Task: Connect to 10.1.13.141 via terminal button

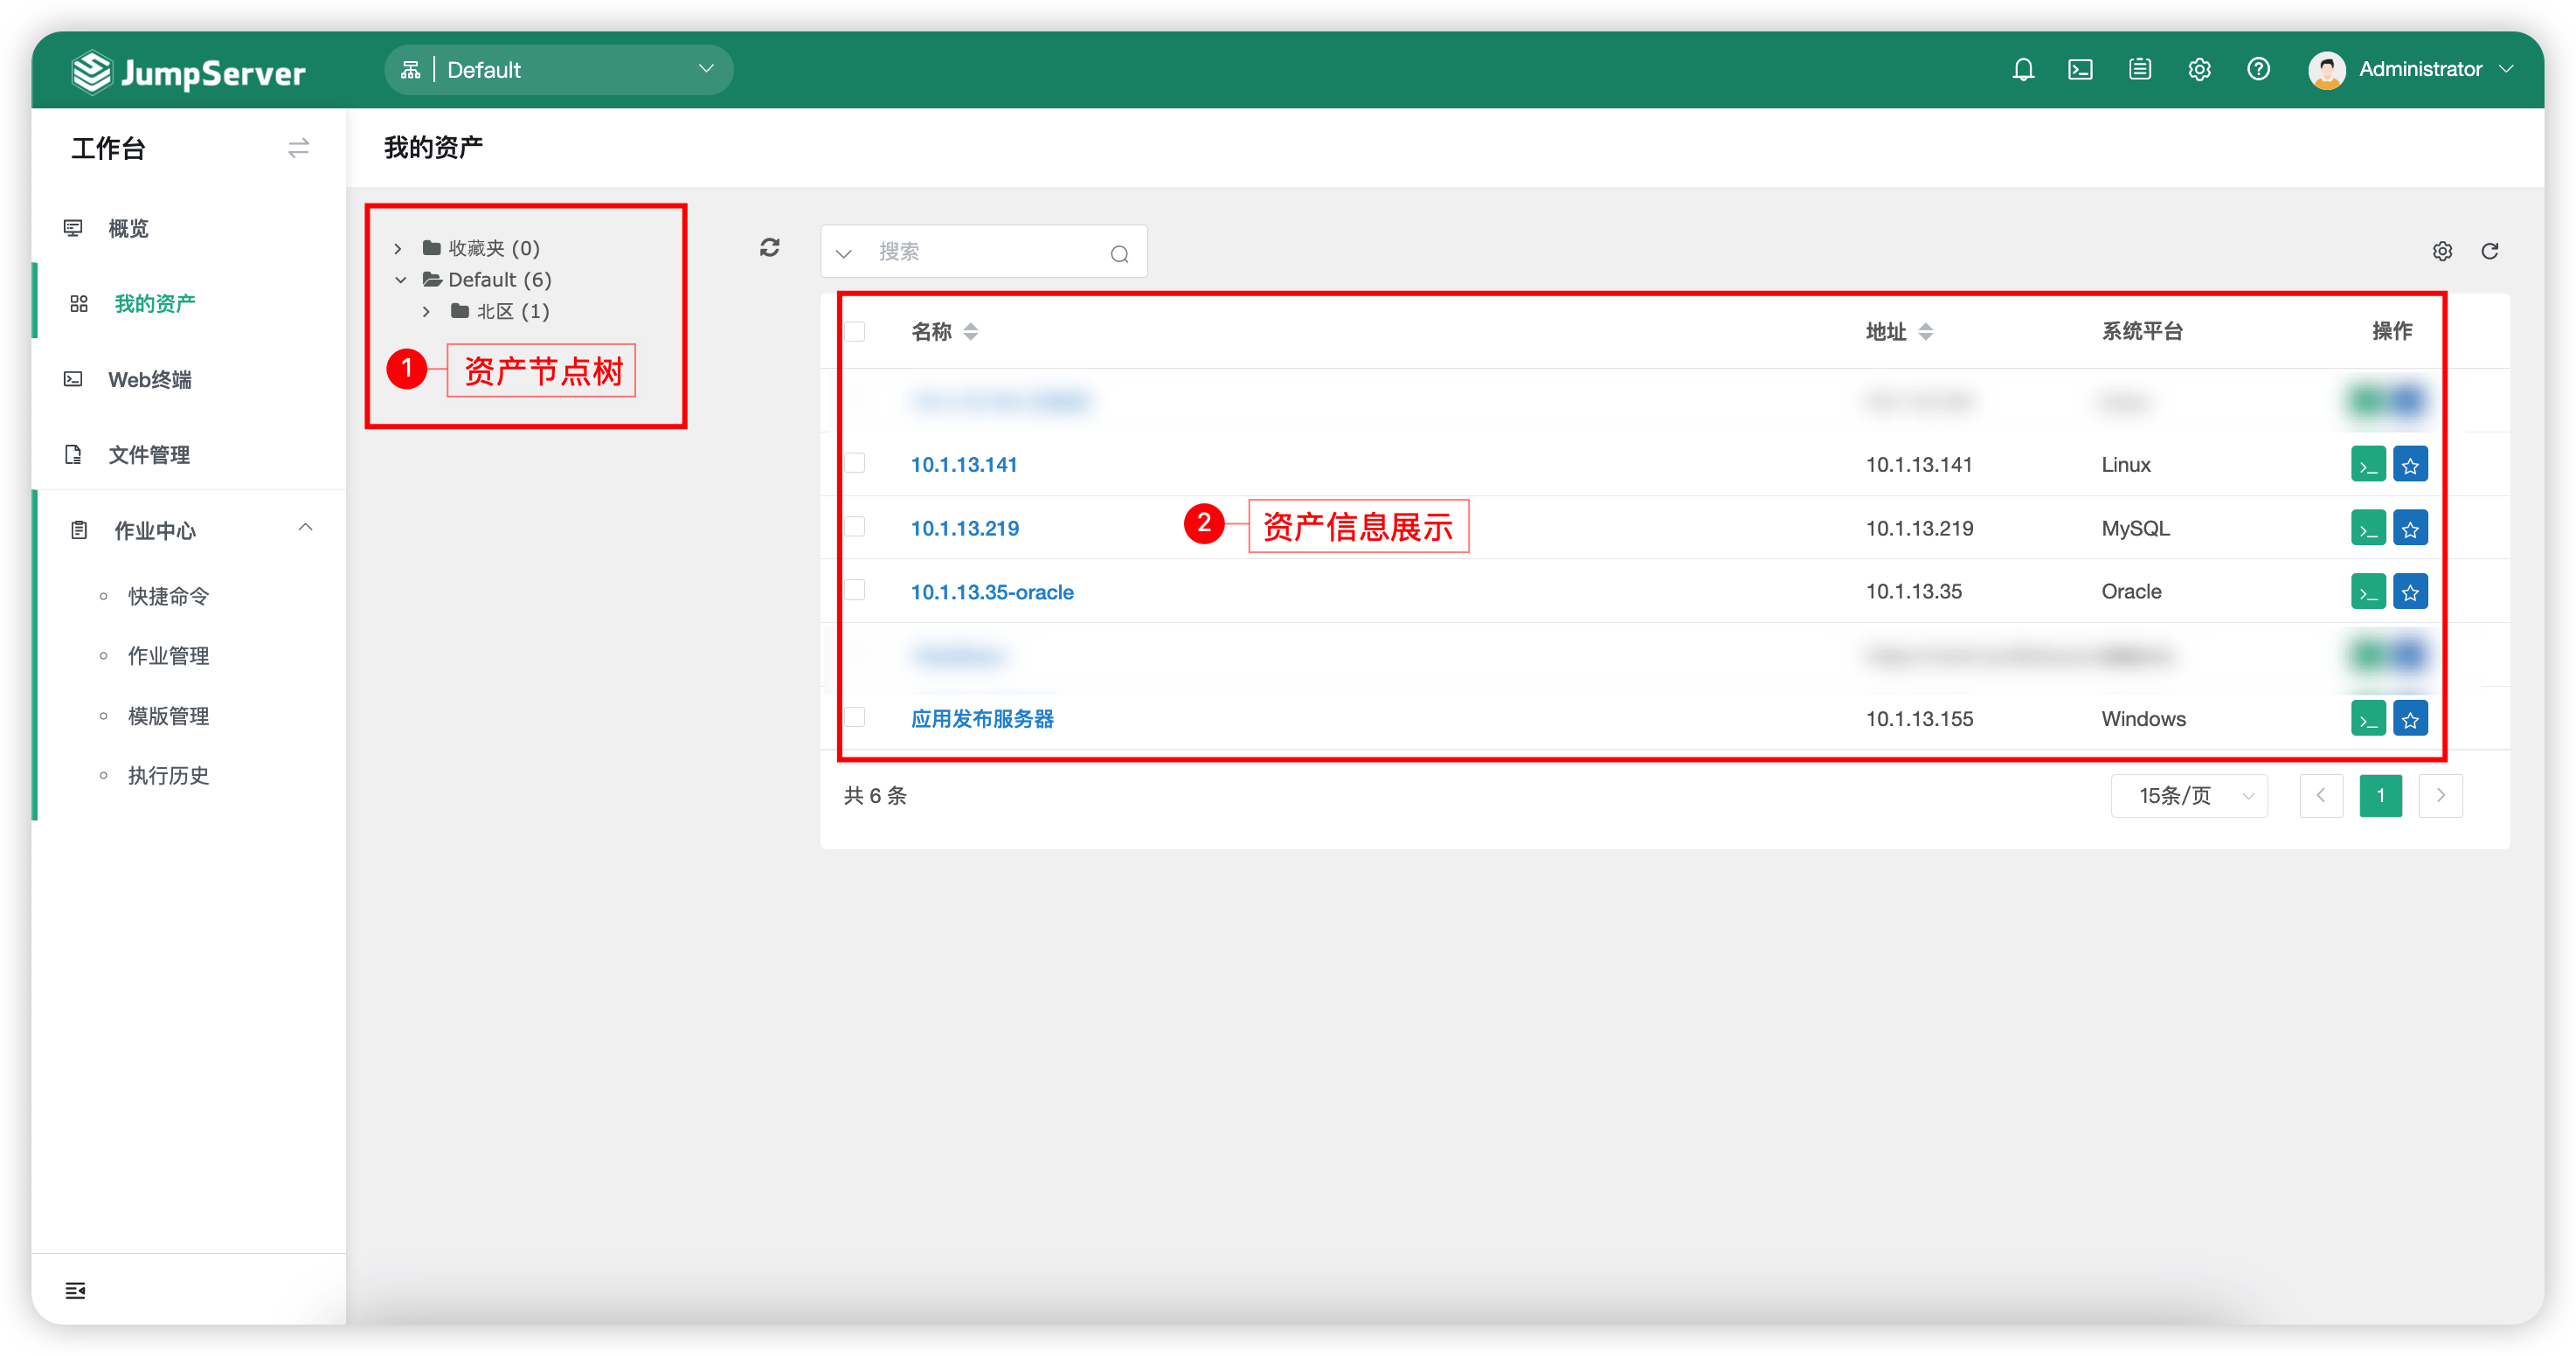Action: tap(2368, 465)
